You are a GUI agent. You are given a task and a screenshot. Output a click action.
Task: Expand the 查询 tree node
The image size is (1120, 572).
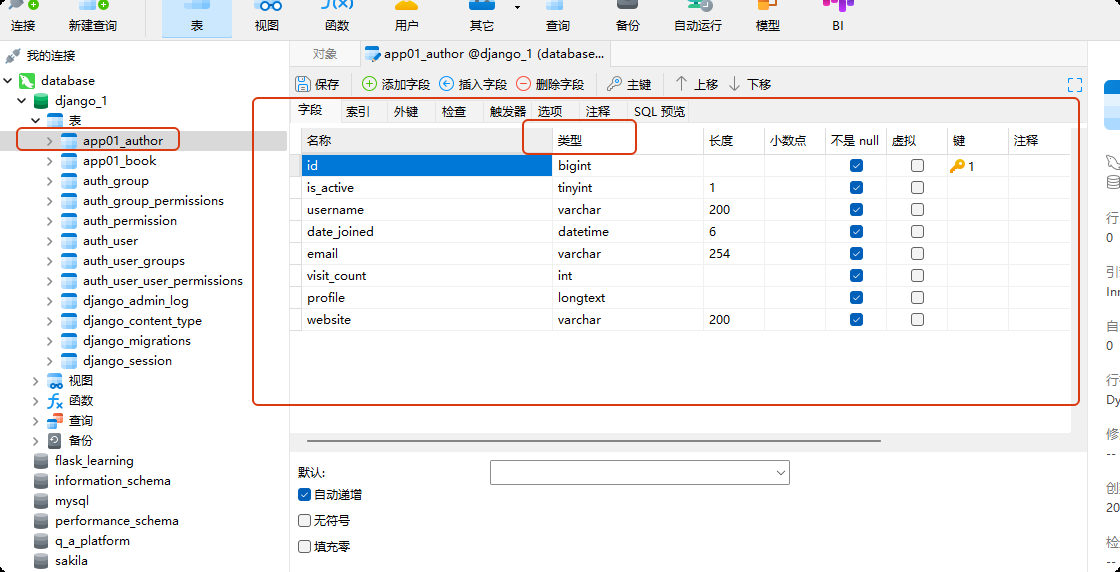(35, 421)
